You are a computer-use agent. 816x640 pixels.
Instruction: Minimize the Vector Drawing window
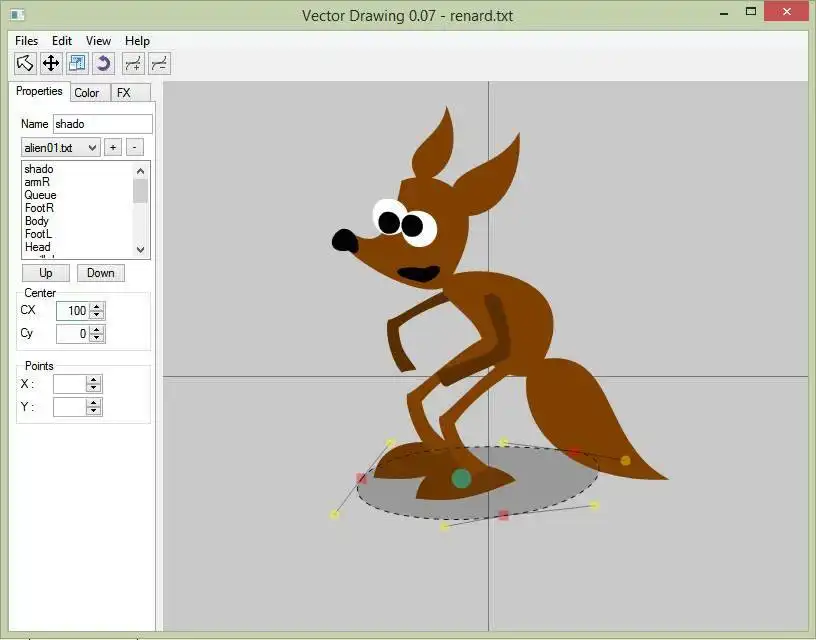click(x=723, y=12)
